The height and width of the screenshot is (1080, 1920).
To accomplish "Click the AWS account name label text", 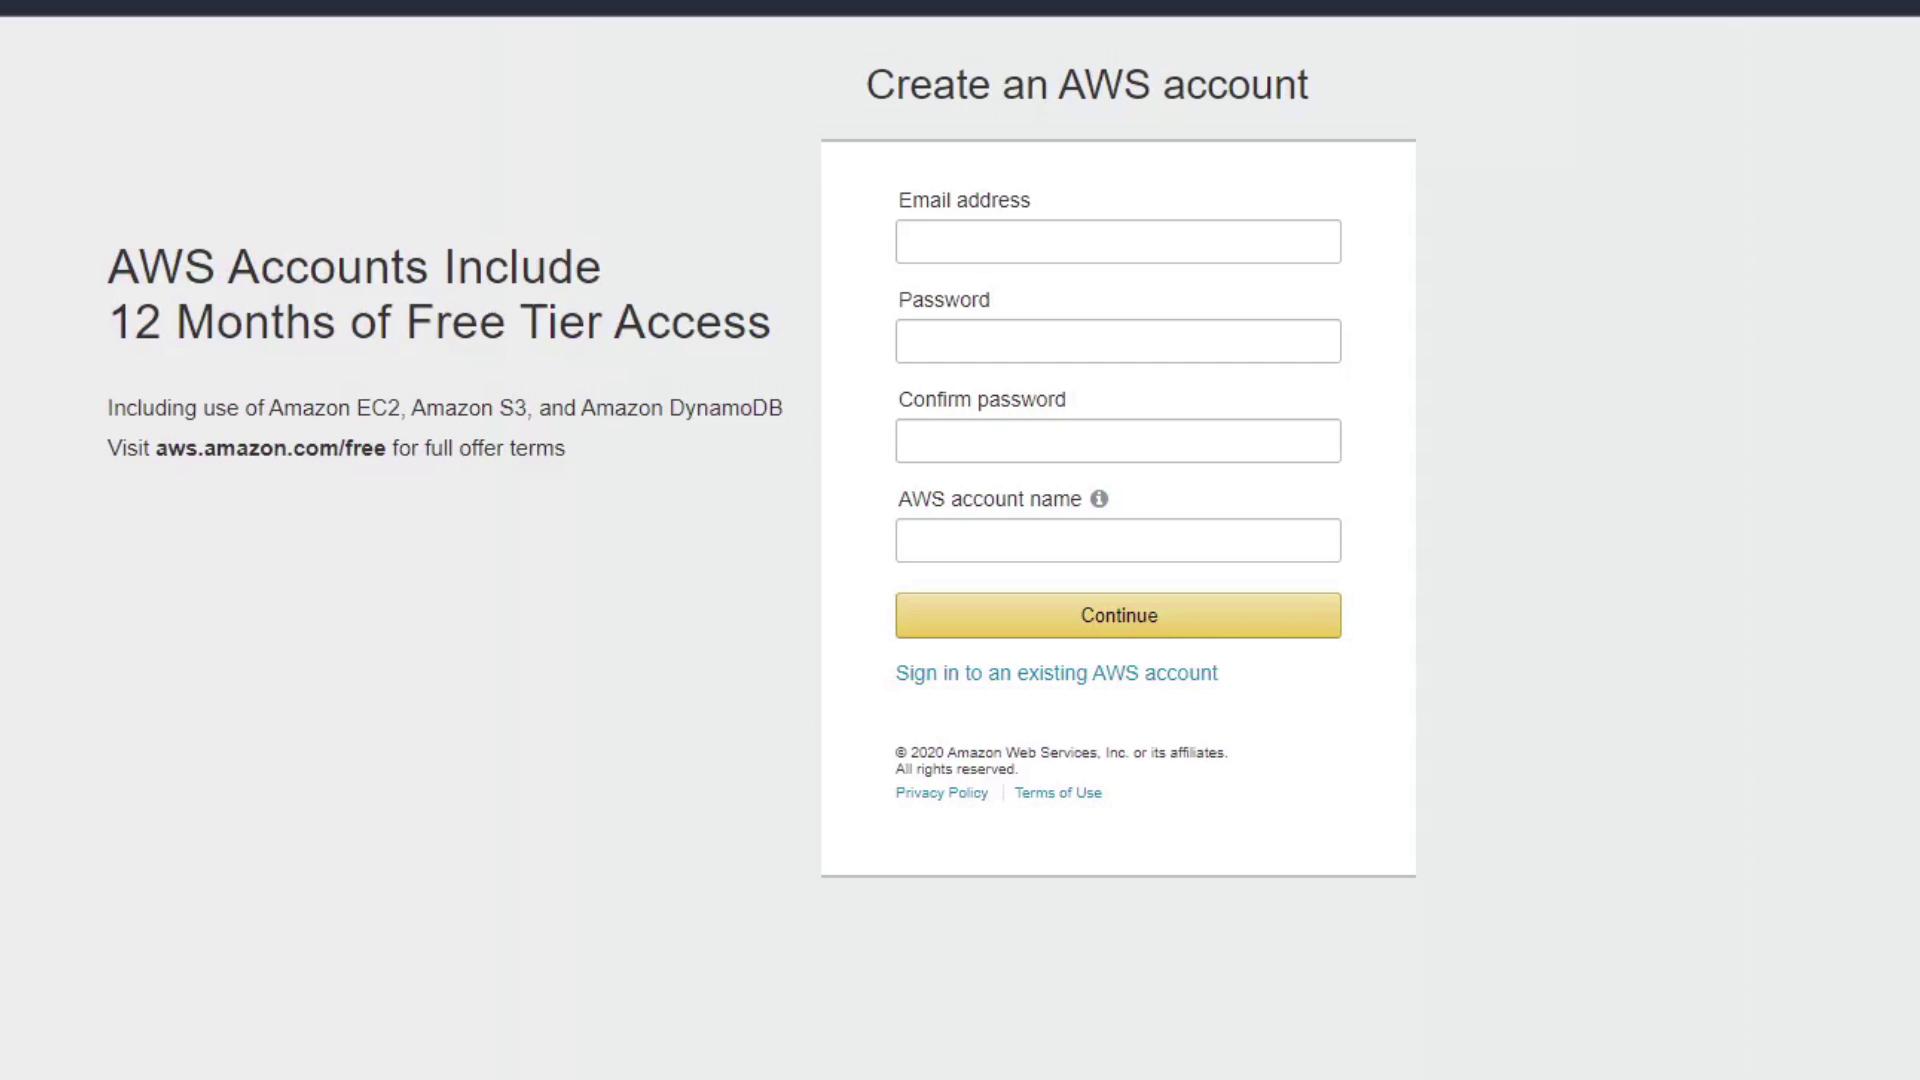I will [x=989, y=499].
